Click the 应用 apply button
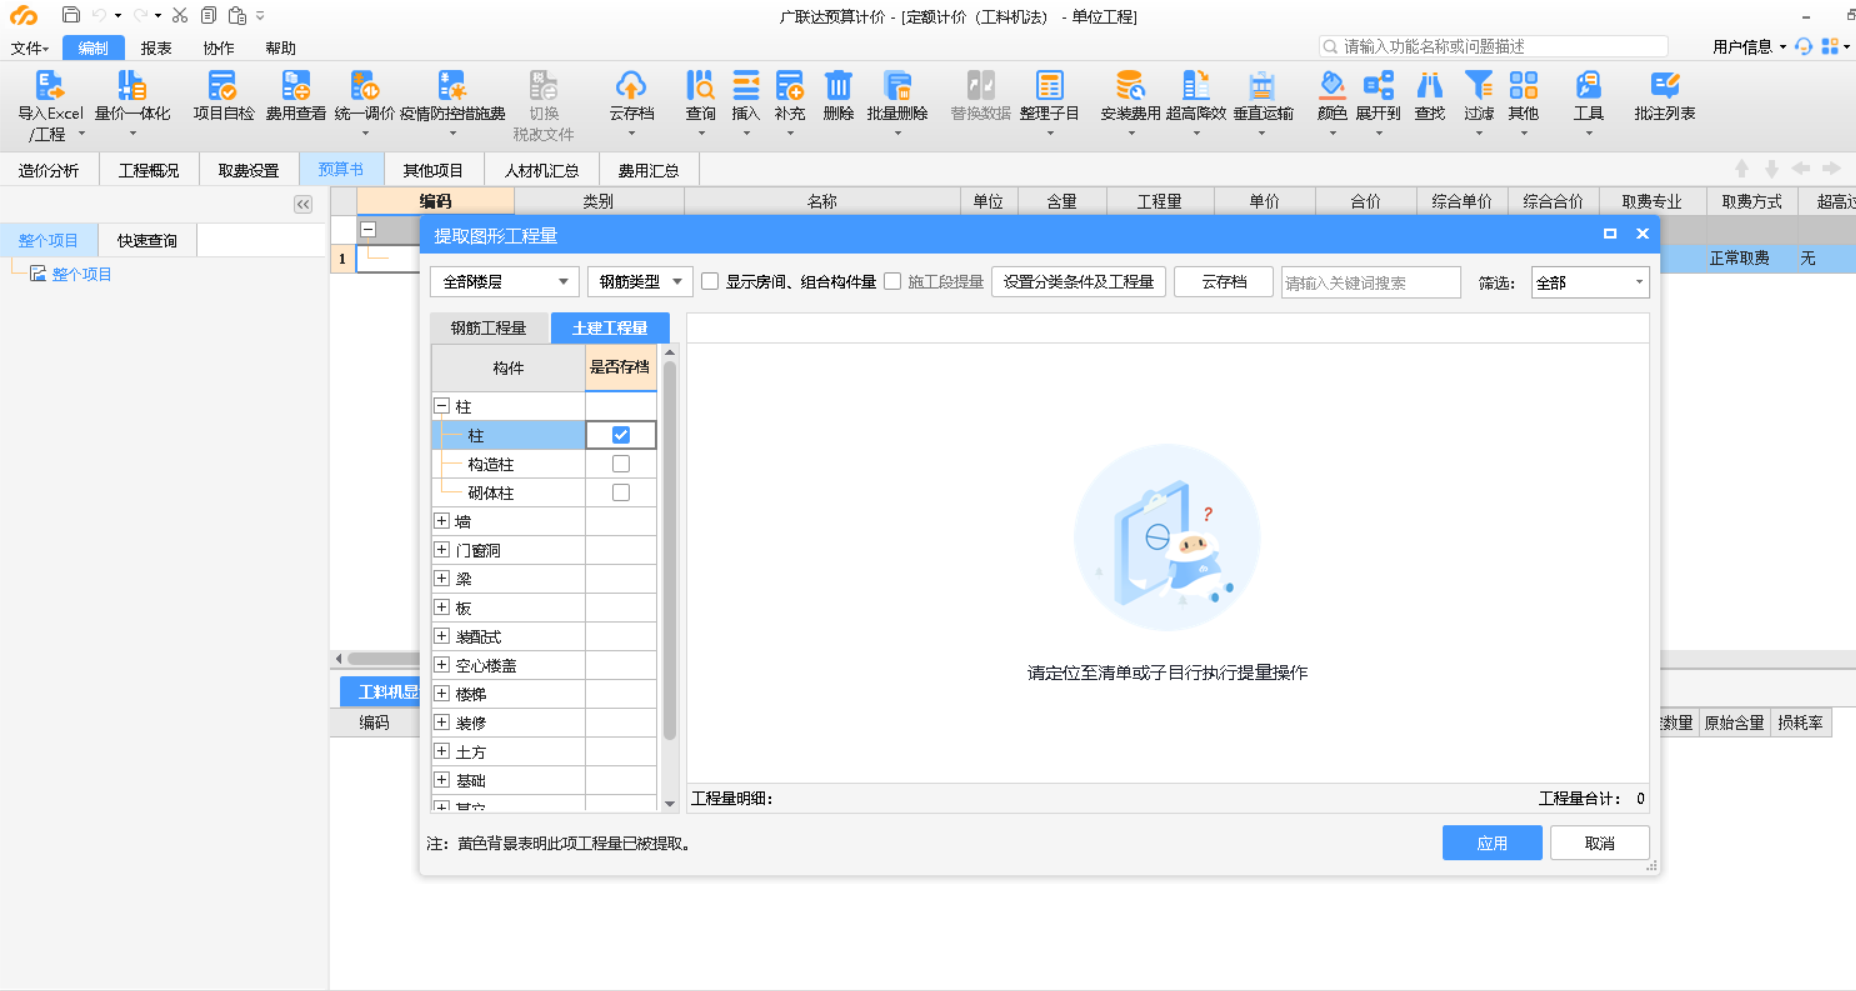The width and height of the screenshot is (1856, 991). [x=1492, y=843]
